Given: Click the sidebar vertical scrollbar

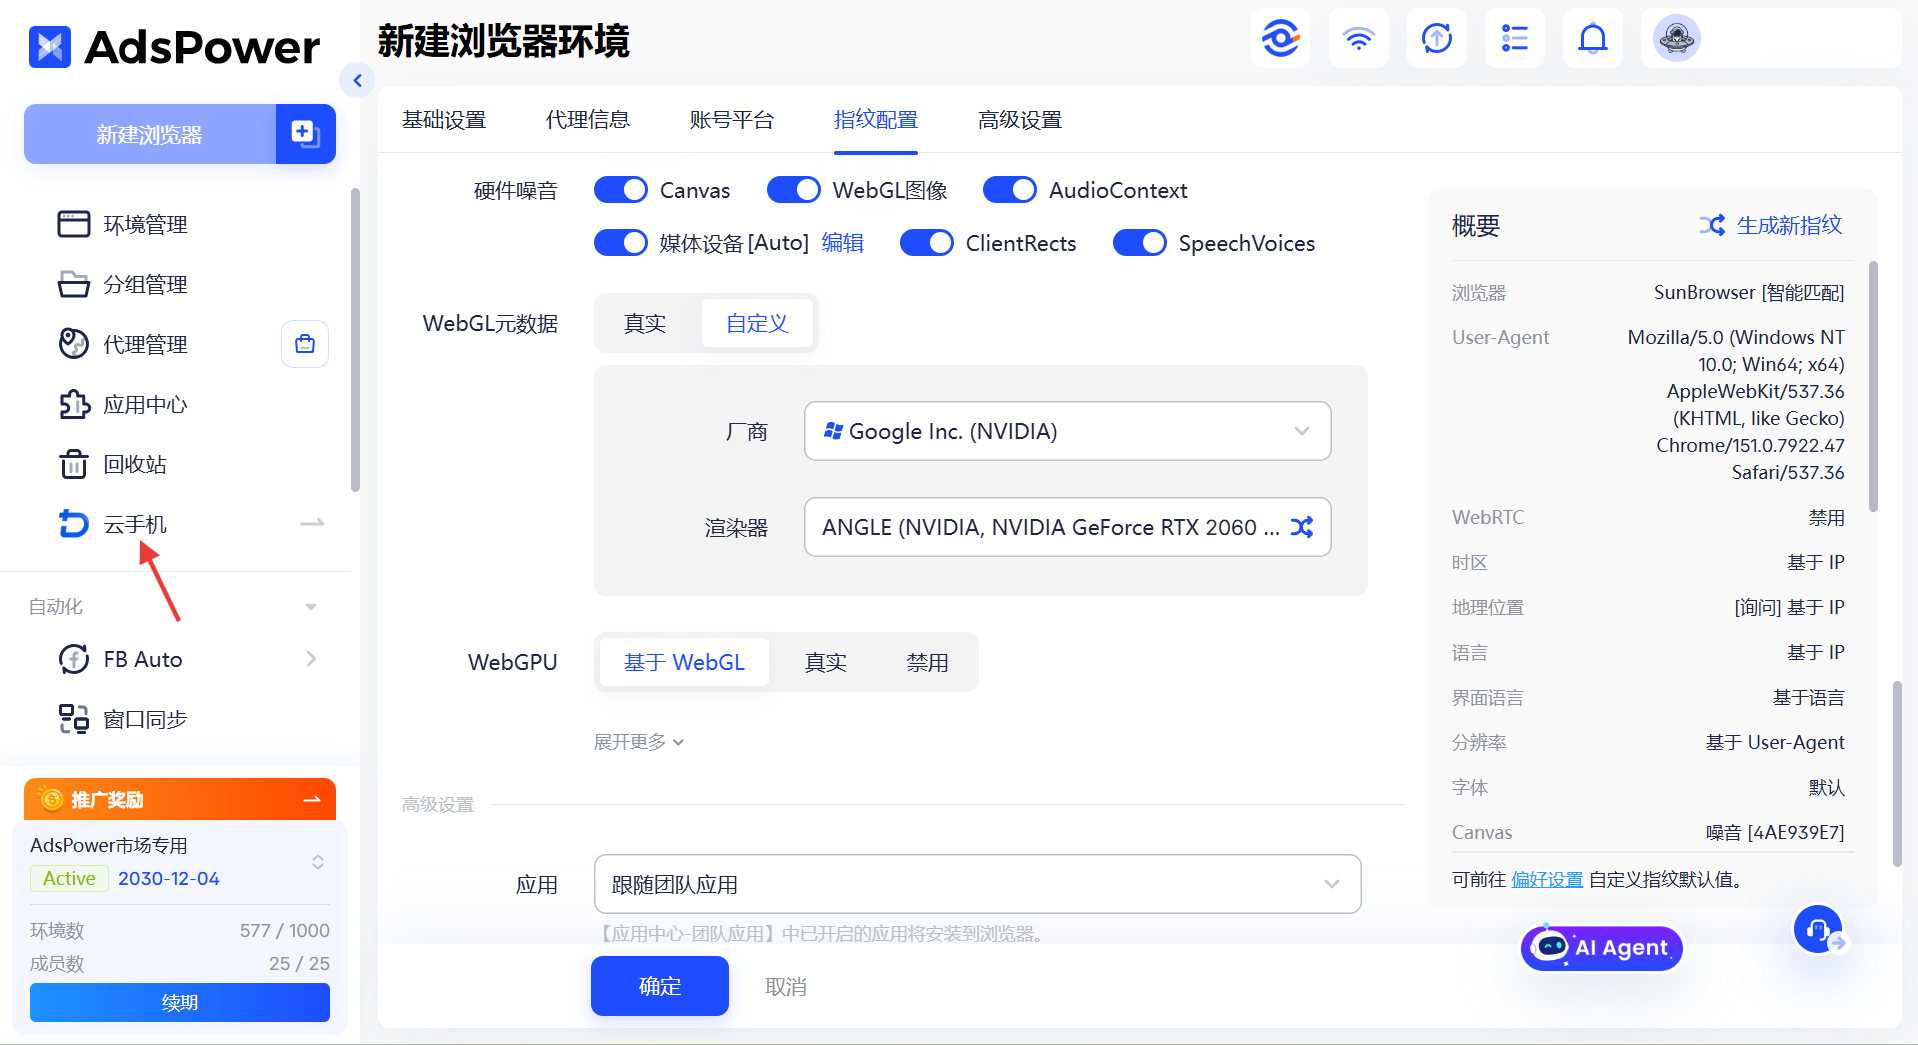Looking at the screenshot, I should click(x=355, y=340).
